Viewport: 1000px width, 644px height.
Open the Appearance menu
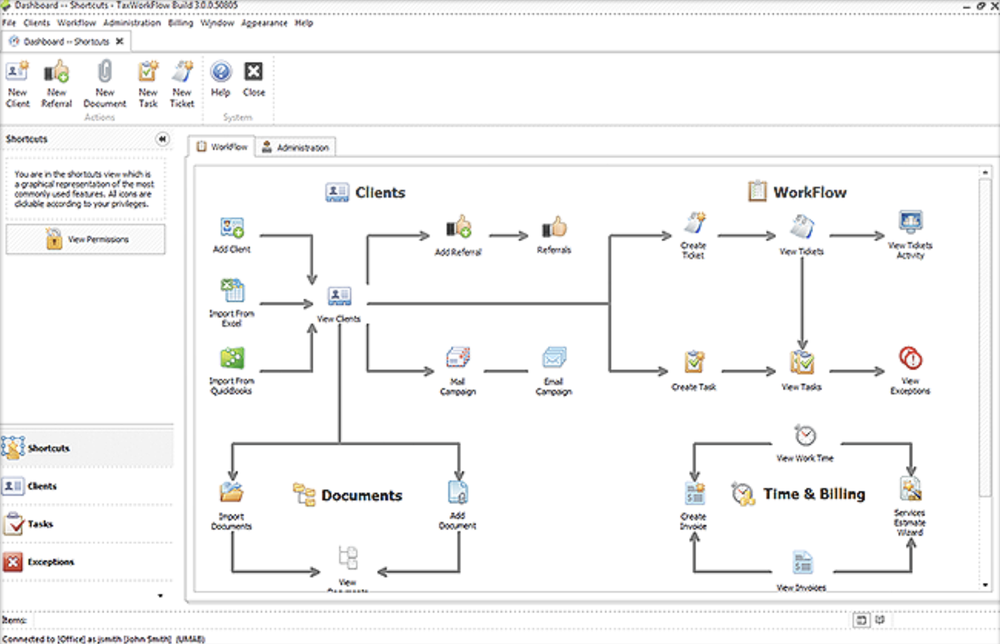(x=264, y=22)
